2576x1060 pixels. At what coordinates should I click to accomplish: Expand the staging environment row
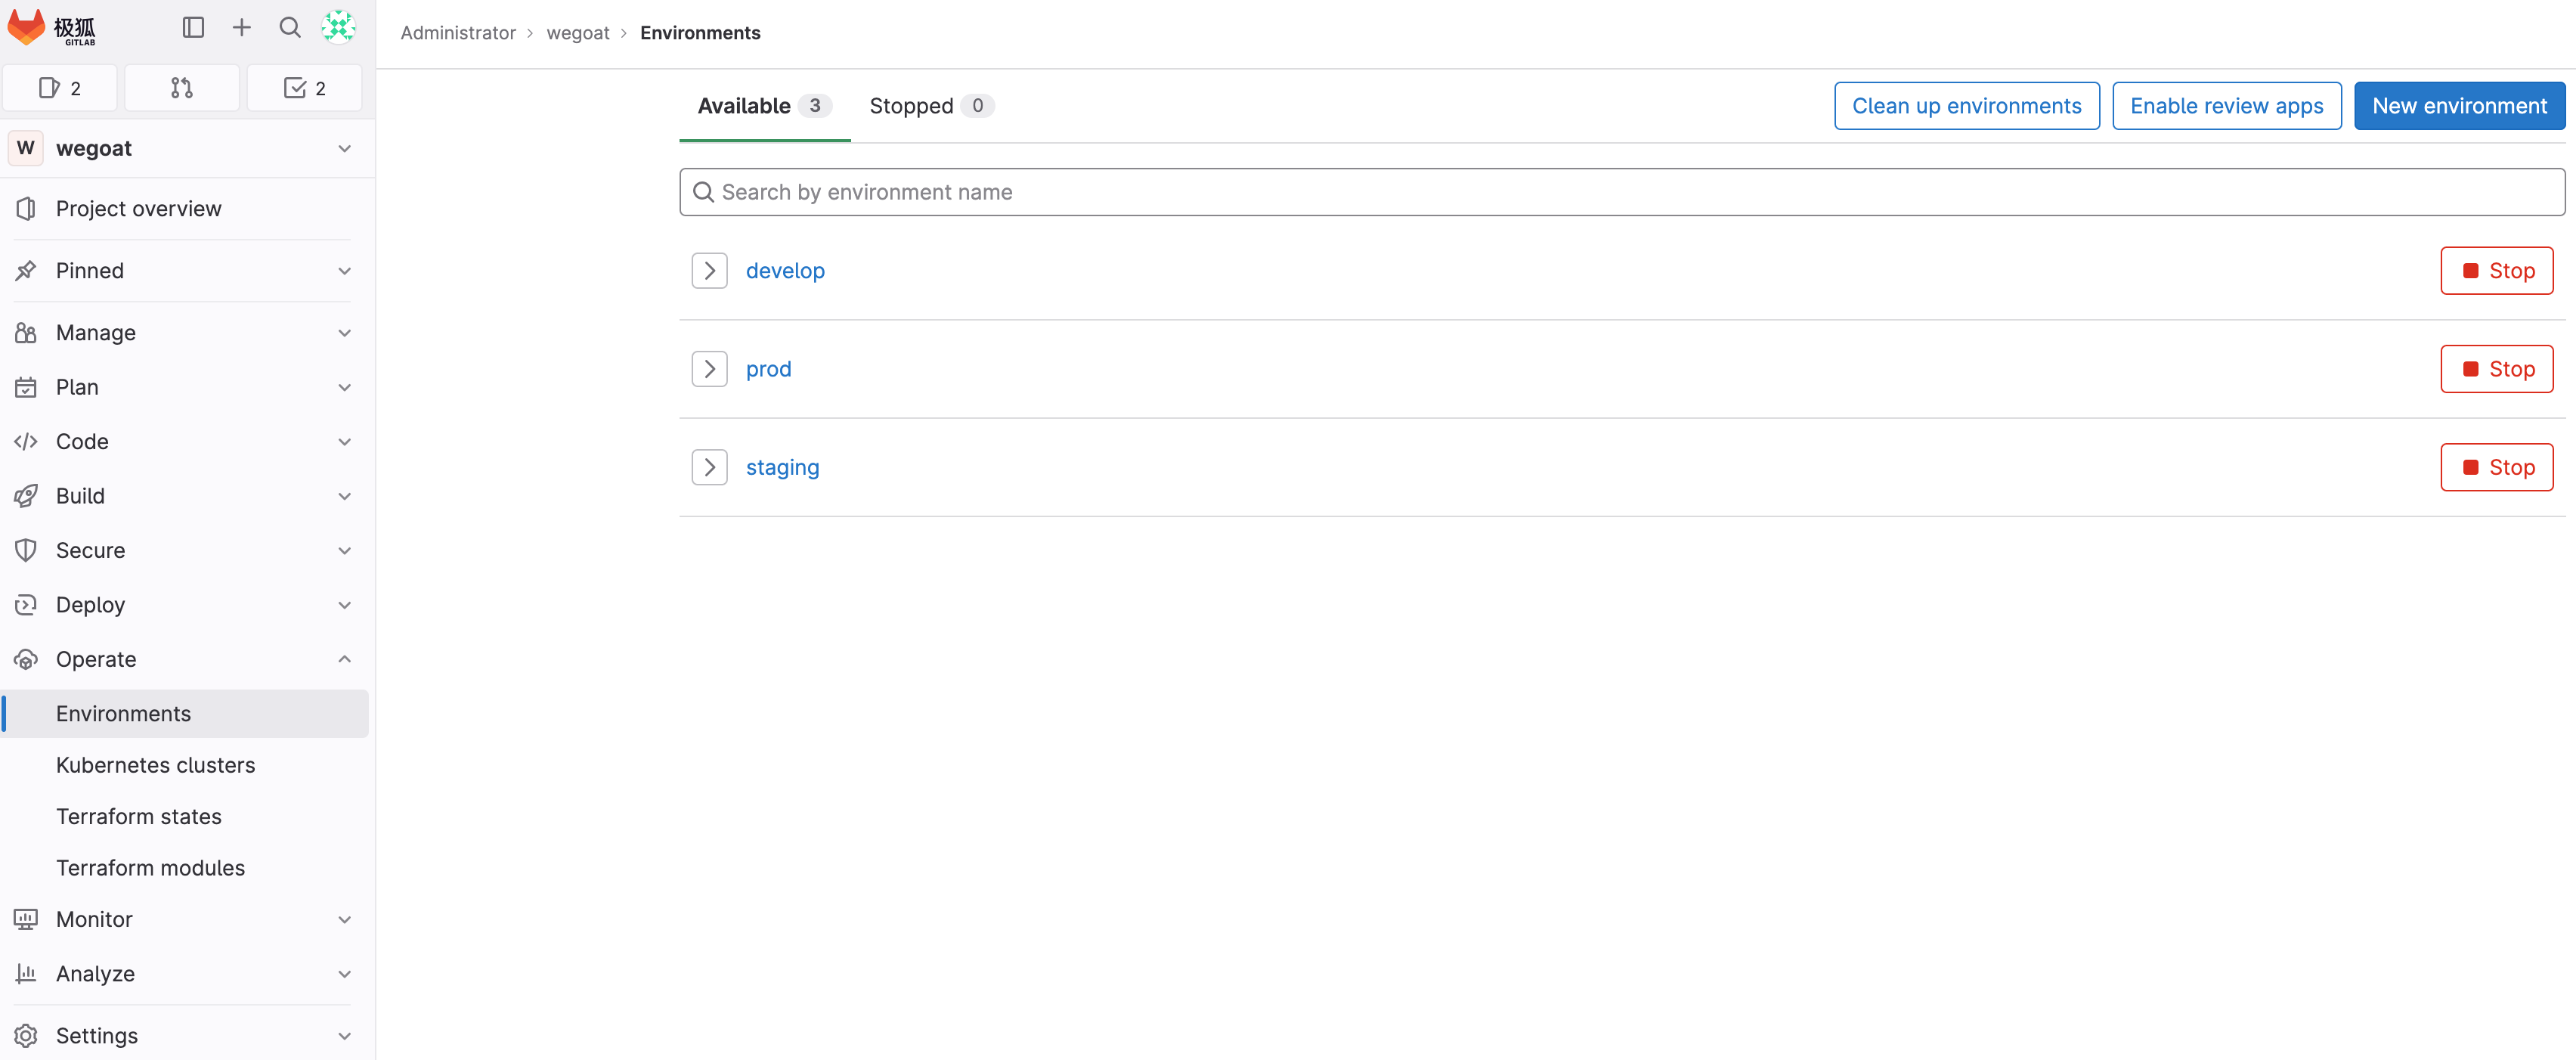pos(709,467)
